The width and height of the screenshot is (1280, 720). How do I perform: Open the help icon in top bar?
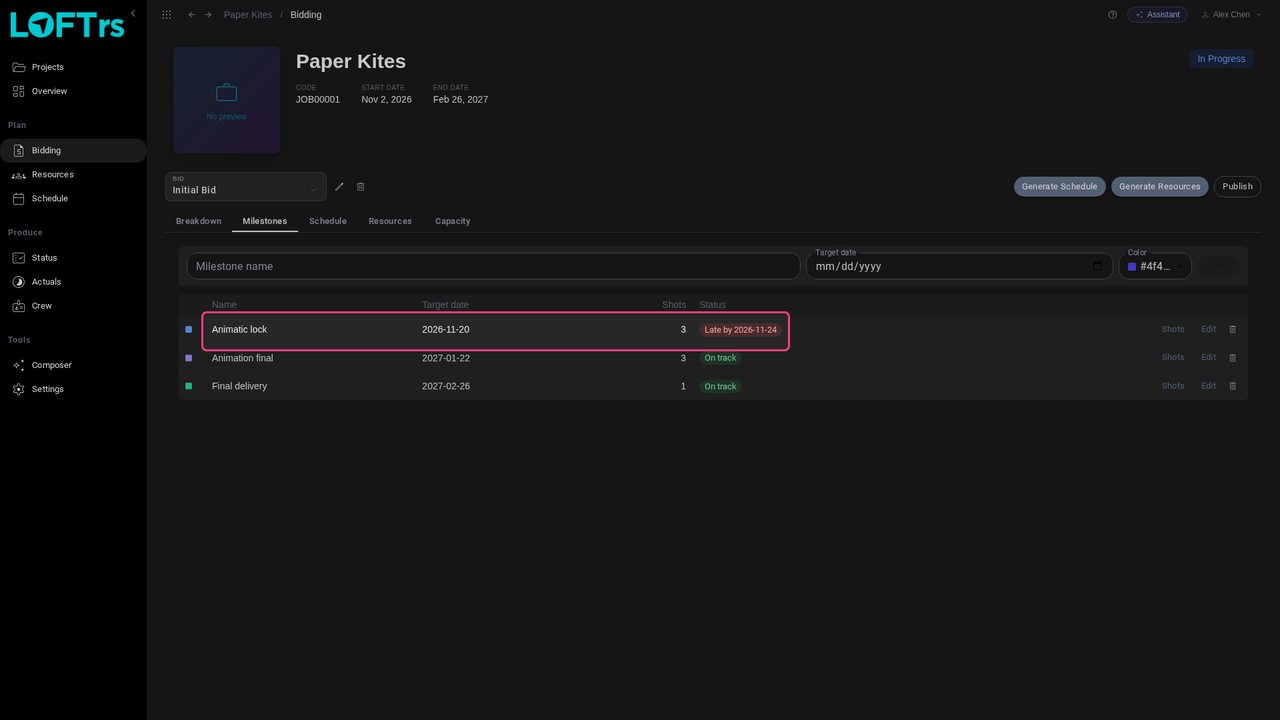coord(1112,15)
